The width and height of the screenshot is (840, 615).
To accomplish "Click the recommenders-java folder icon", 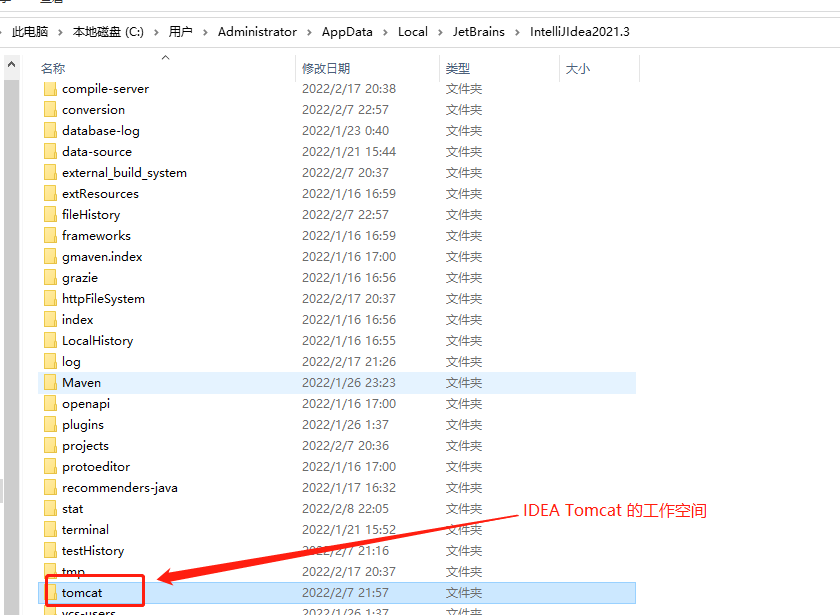I will (50, 488).
